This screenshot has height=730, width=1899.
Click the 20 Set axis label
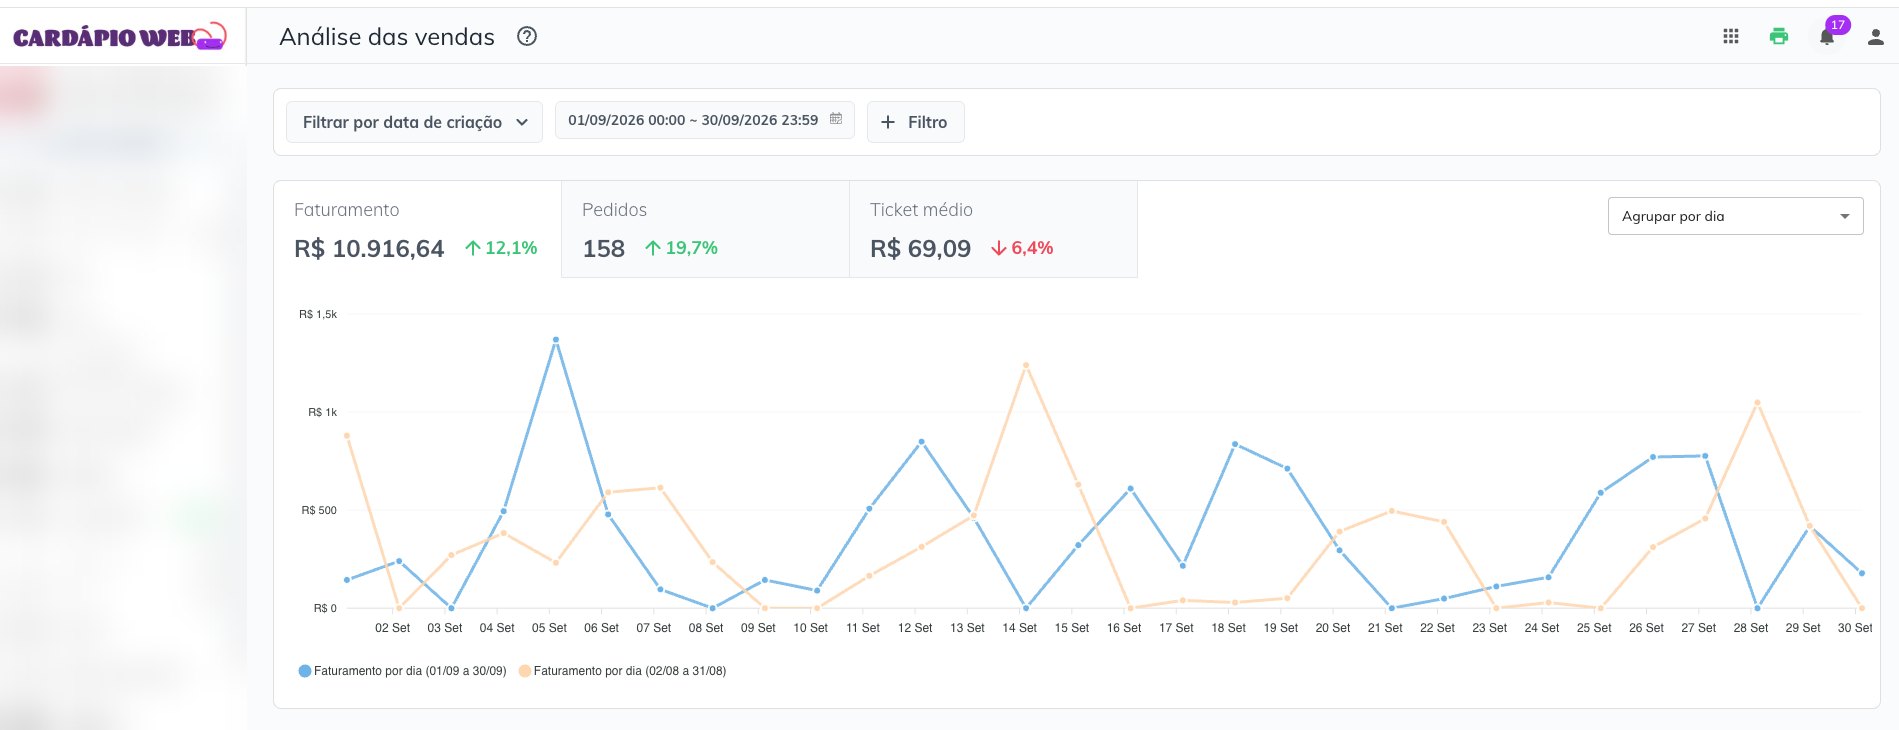[x=1333, y=628]
